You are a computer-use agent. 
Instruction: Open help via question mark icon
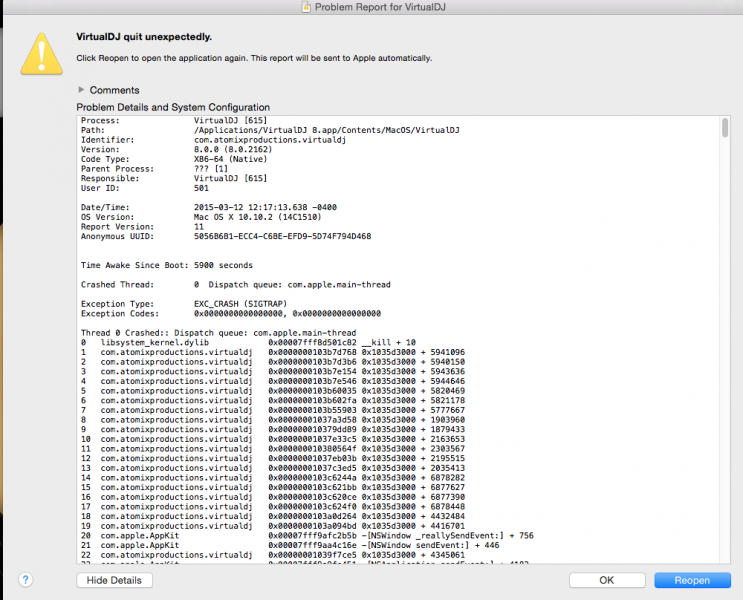coord(26,579)
